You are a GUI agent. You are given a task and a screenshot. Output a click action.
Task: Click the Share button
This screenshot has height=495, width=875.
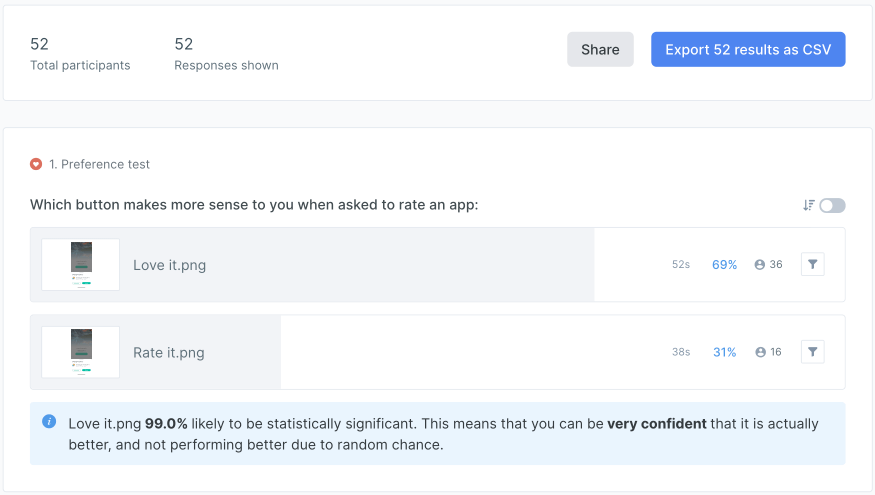coord(600,50)
